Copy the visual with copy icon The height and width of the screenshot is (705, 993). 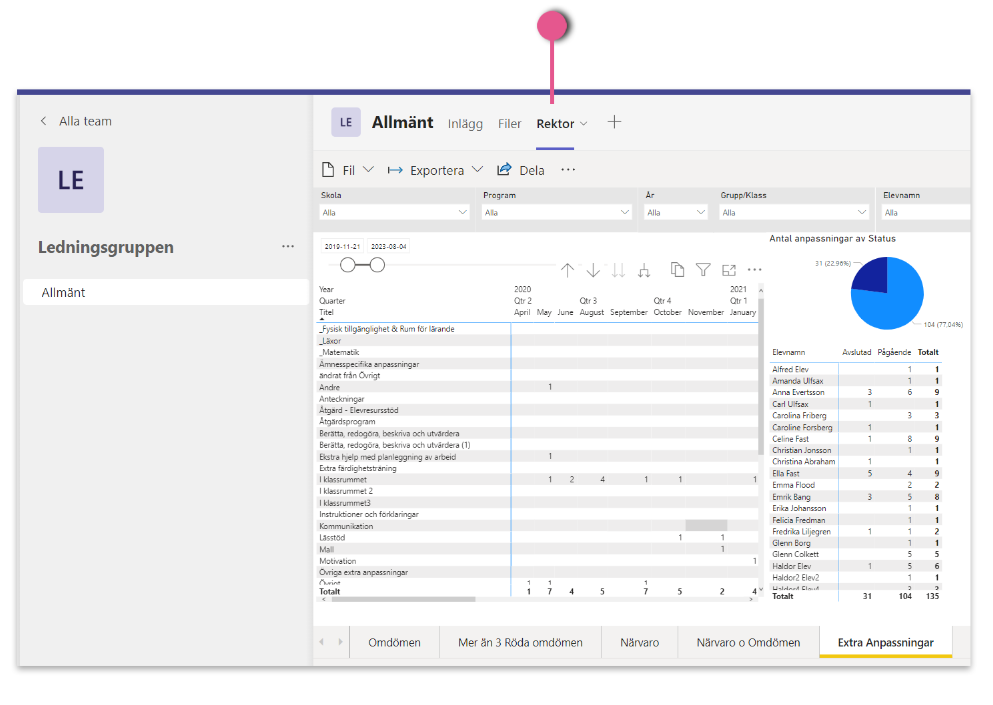coord(678,270)
